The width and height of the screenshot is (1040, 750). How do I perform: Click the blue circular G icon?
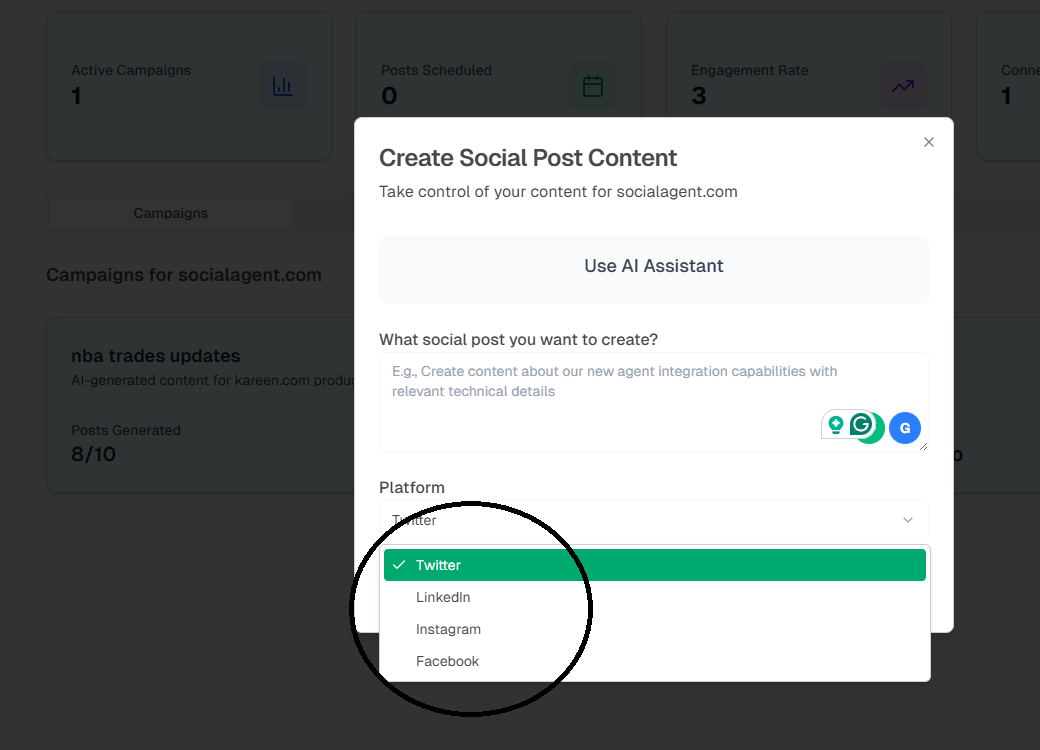[x=905, y=428]
